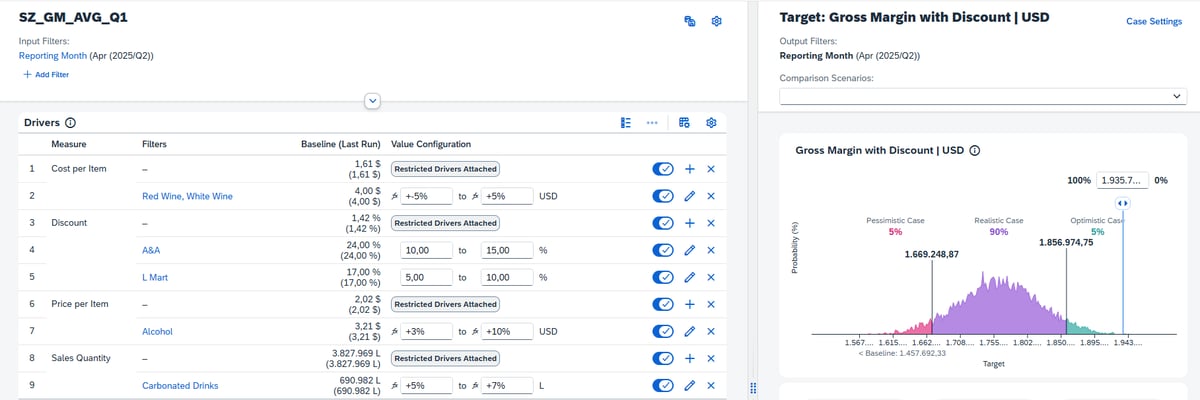Open the Reporting Month input filter

pos(52,55)
